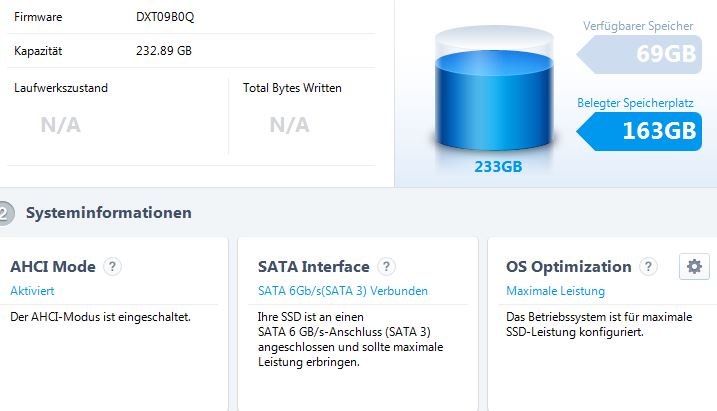The height and width of the screenshot is (411, 717).
Task: Click the question mark next to OS Optimization
Action: click(648, 267)
